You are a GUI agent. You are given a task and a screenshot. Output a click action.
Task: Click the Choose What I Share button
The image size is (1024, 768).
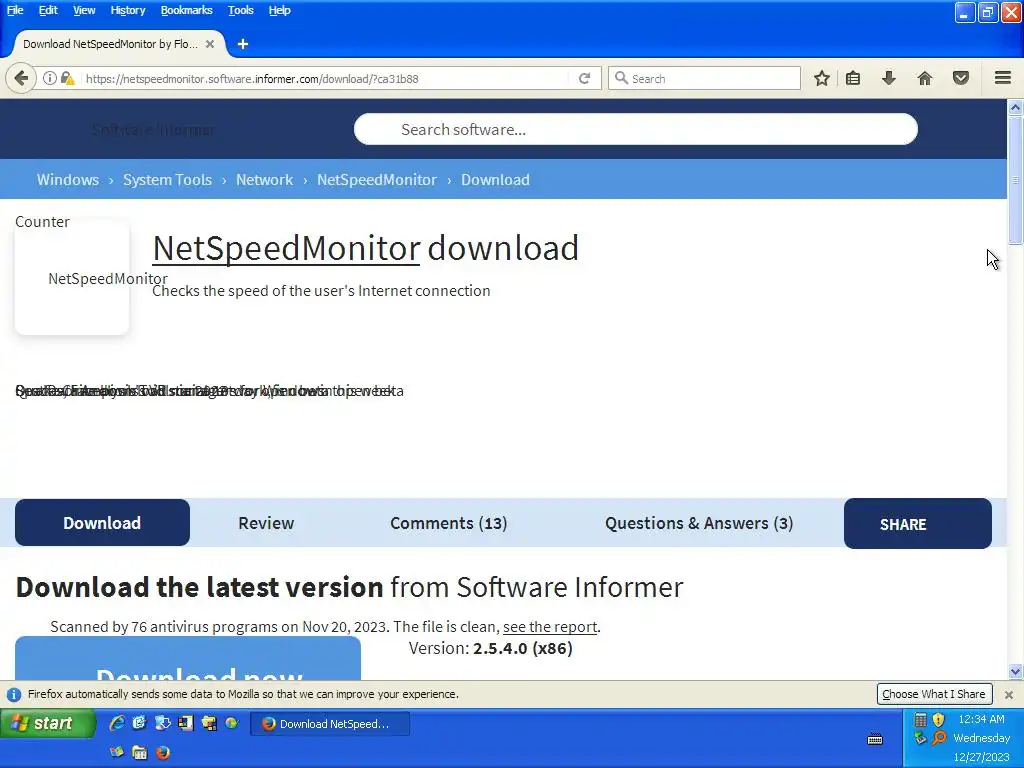point(934,694)
